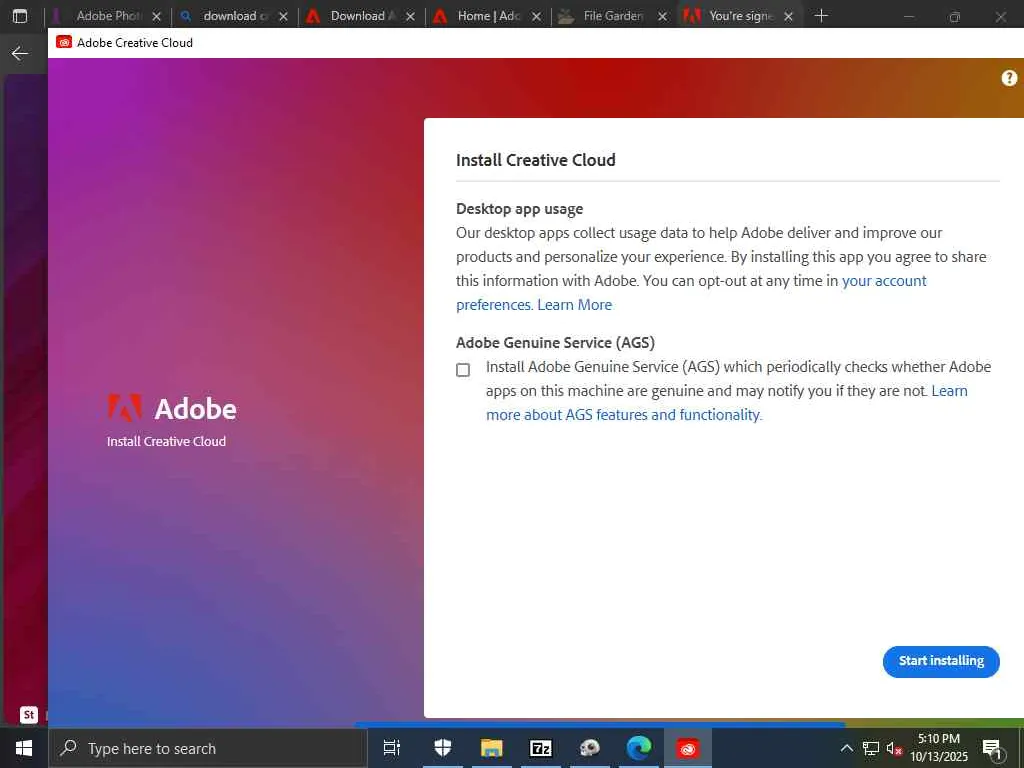Open Windows Security shield in taskbar

pos(443,748)
